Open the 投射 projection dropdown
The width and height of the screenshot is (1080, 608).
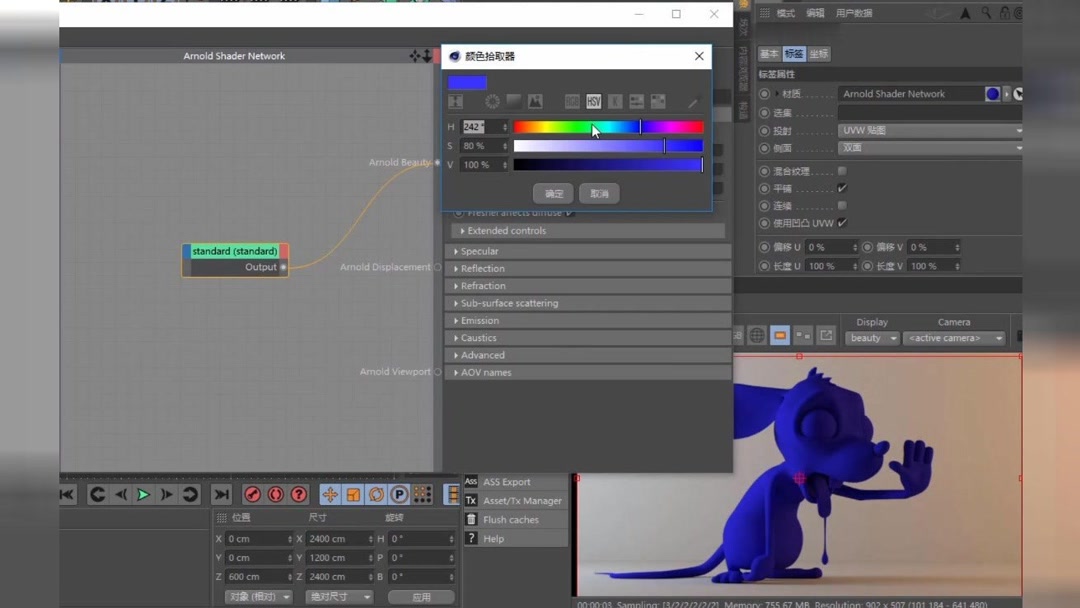(x=928, y=129)
